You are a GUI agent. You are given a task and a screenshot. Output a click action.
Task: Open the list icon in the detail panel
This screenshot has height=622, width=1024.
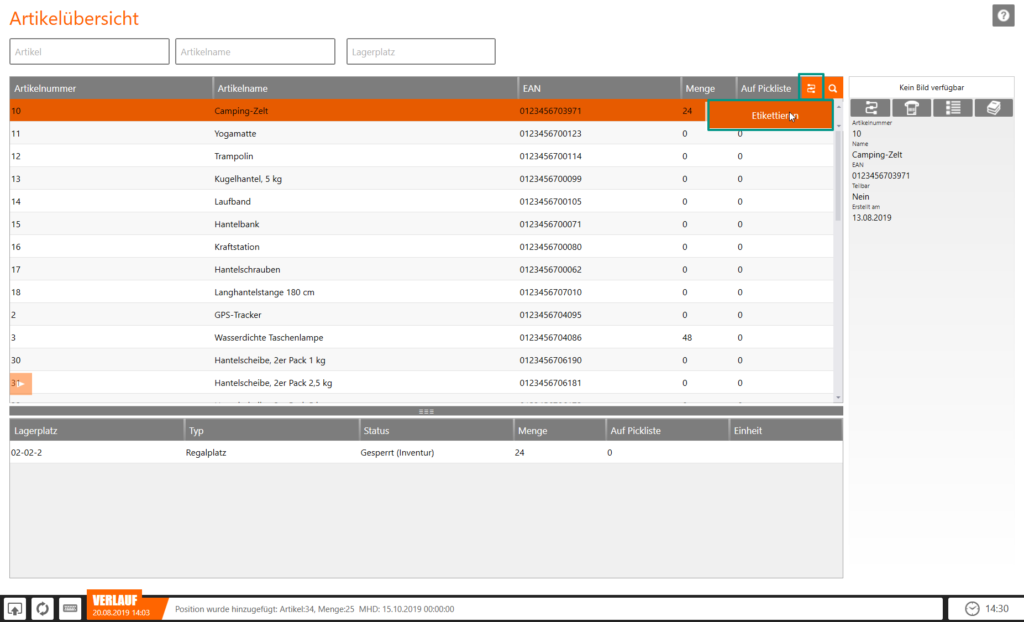coord(951,107)
